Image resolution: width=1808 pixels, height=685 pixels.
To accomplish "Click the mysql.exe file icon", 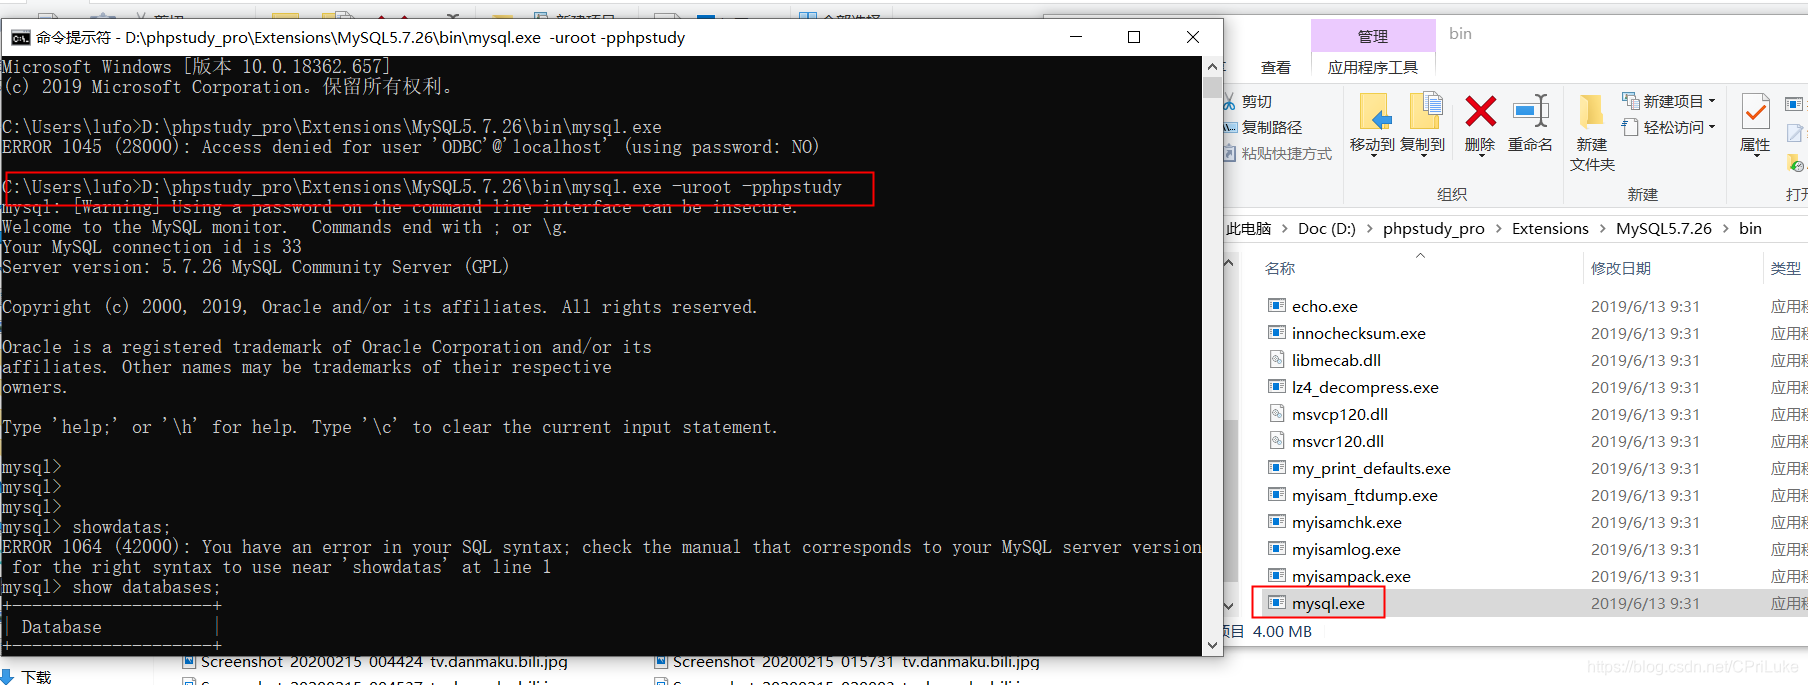I will pyautogui.click(x=1276, y=602).
